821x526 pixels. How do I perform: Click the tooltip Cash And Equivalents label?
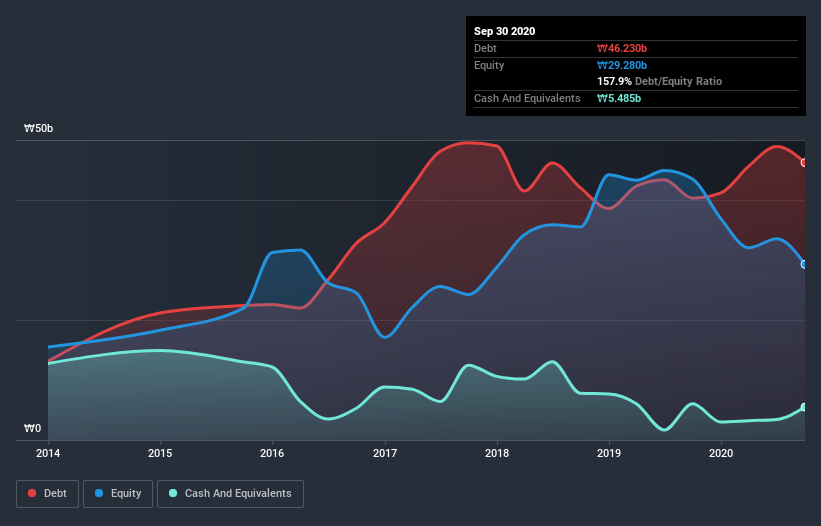[x=527, y=98]
